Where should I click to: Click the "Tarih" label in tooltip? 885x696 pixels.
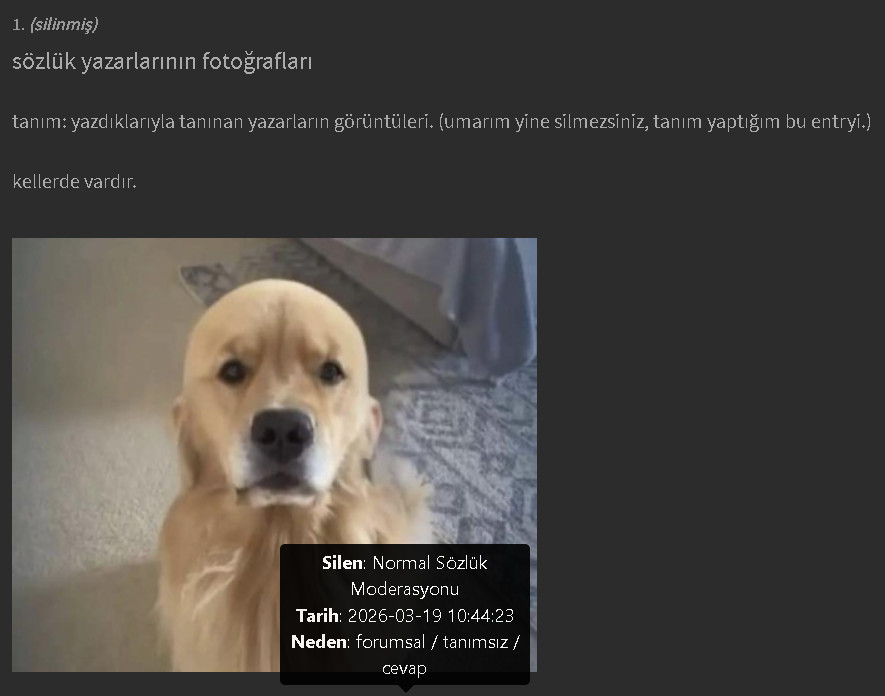pyautogui.click(x=317, y=615)
